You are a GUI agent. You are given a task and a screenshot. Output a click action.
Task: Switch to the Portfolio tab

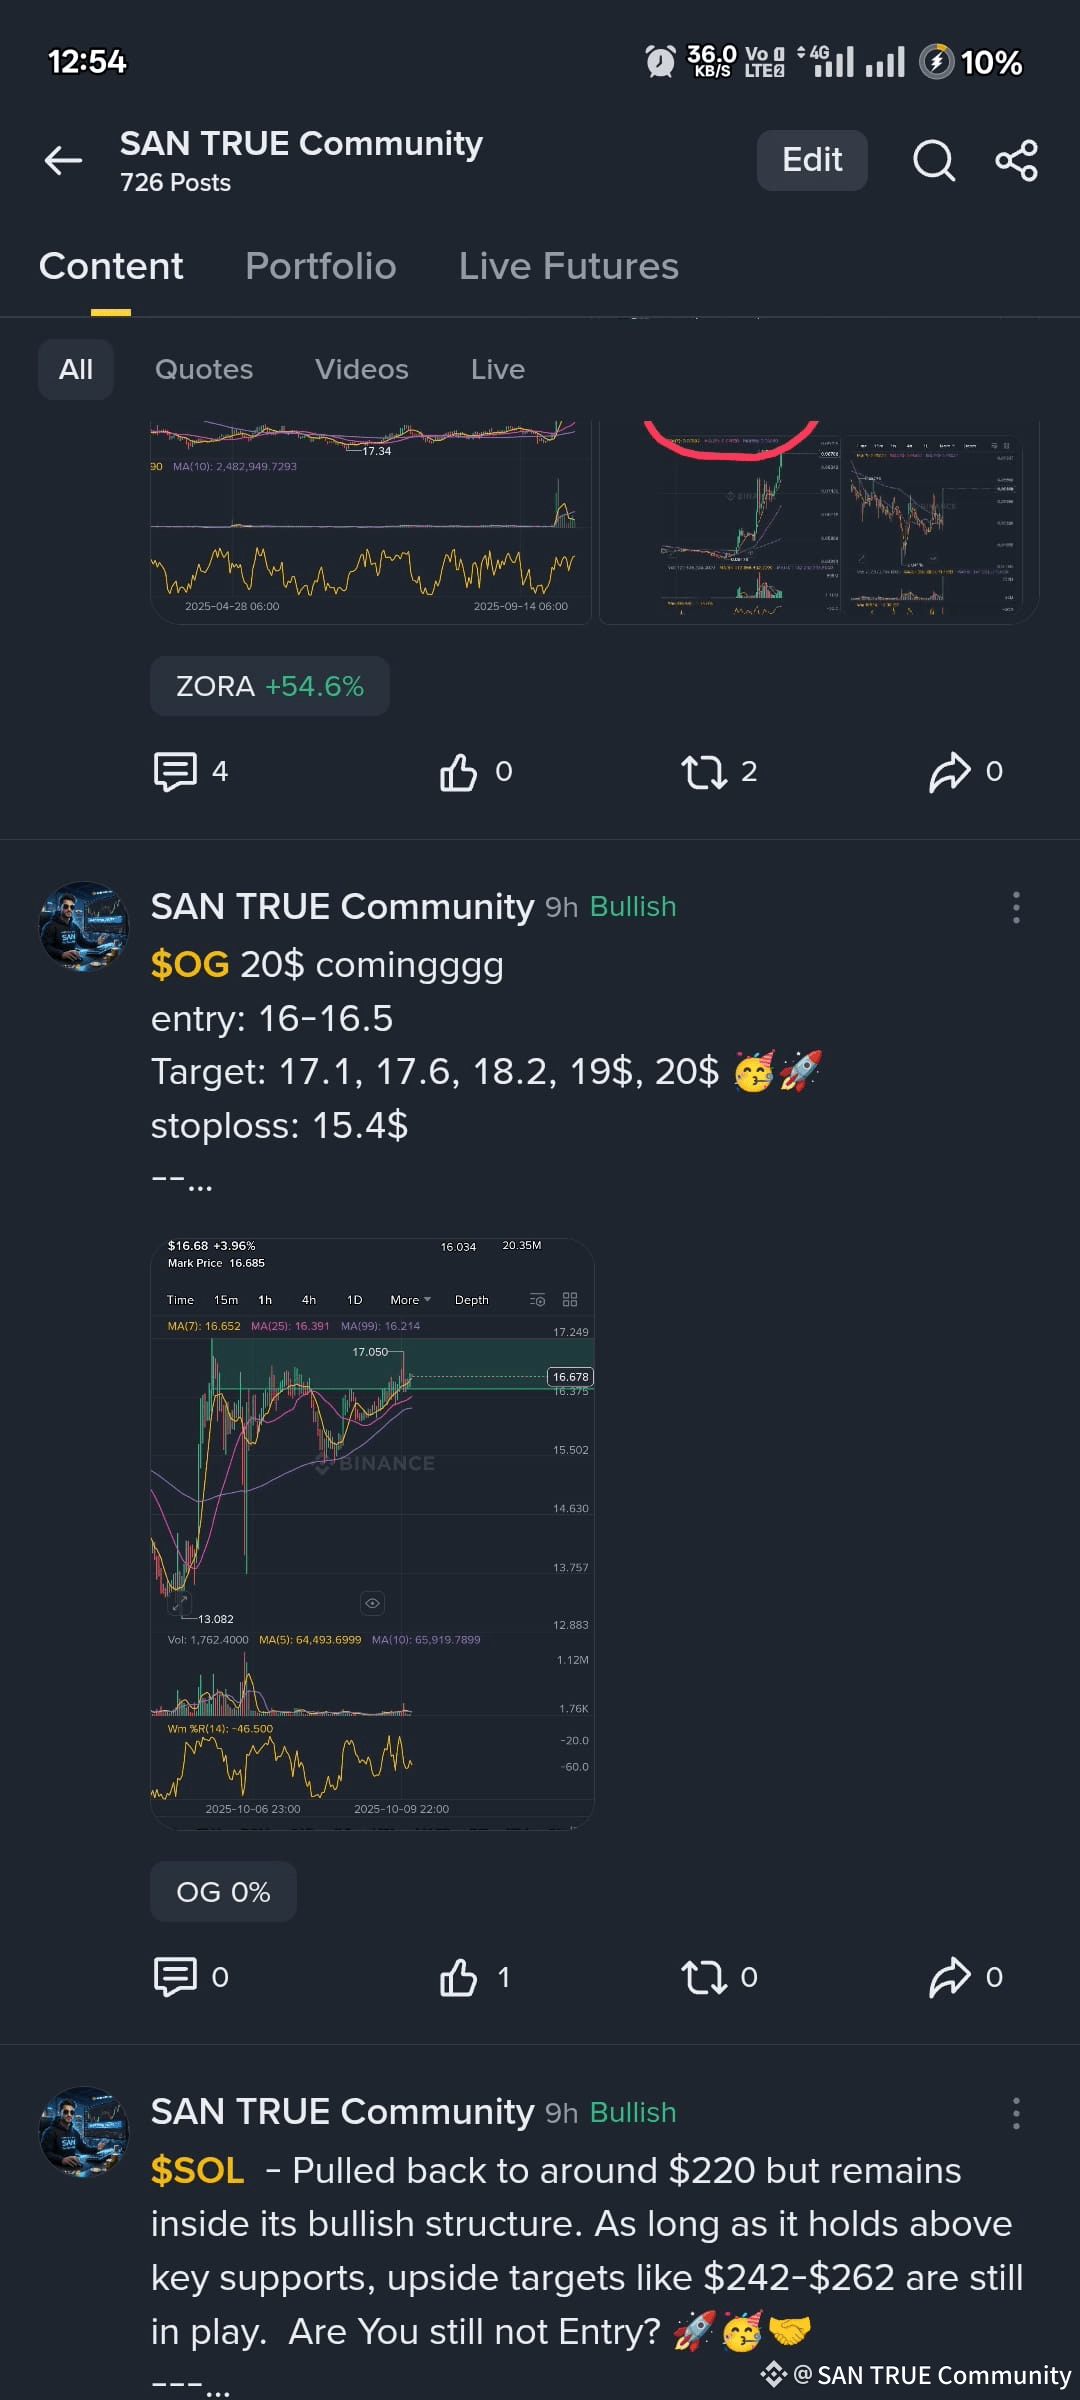point(321,266)
